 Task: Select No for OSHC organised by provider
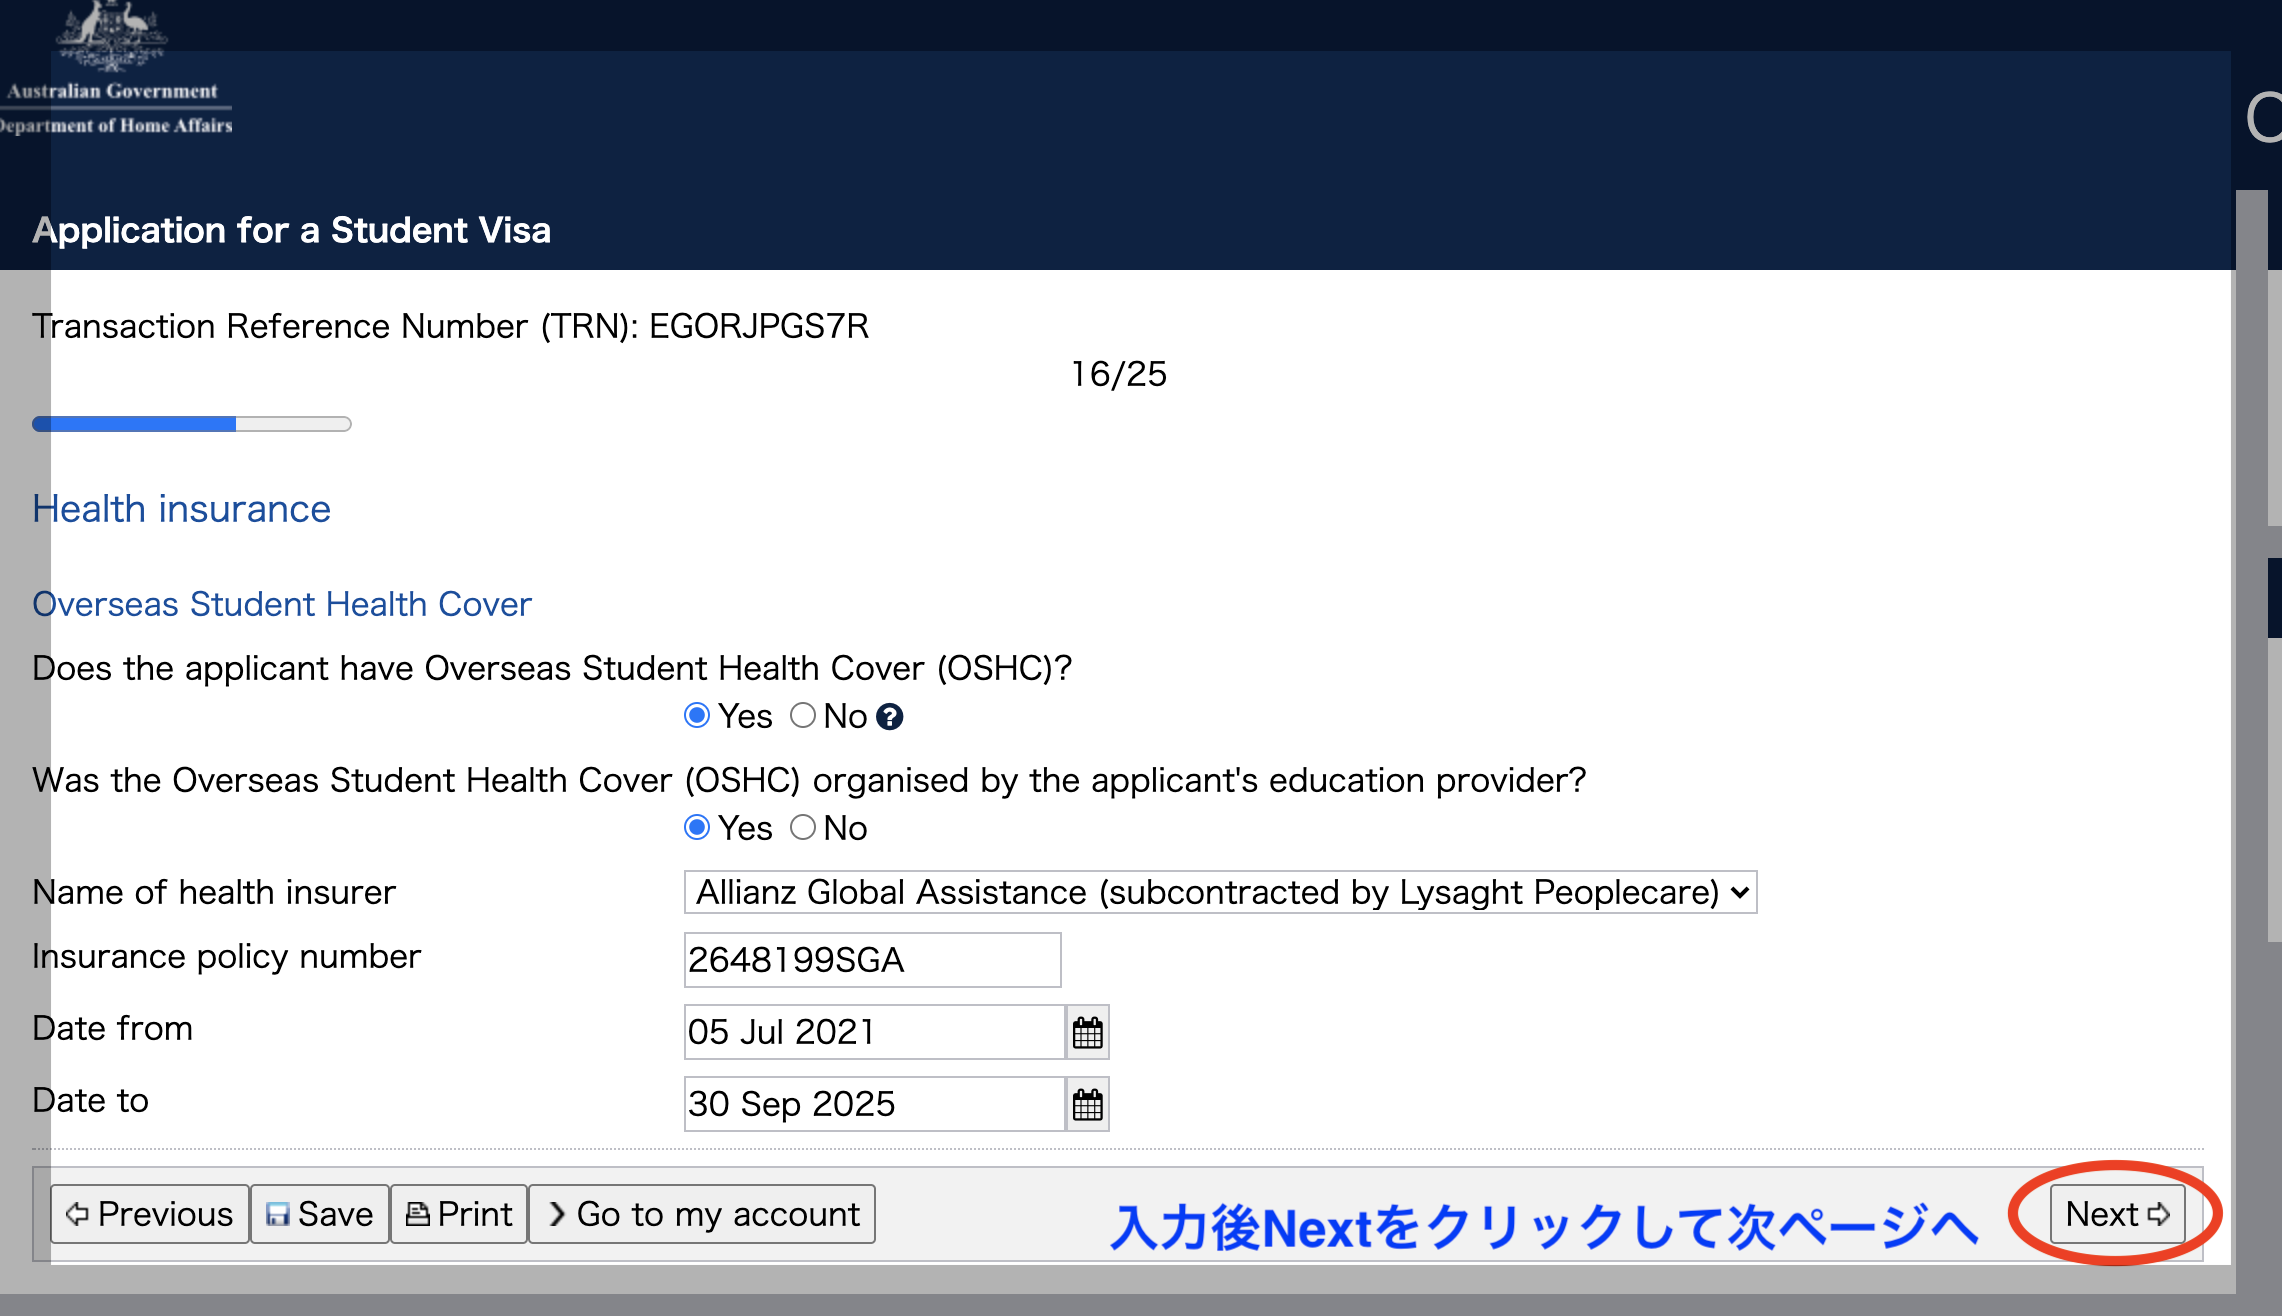coord(803,828)
